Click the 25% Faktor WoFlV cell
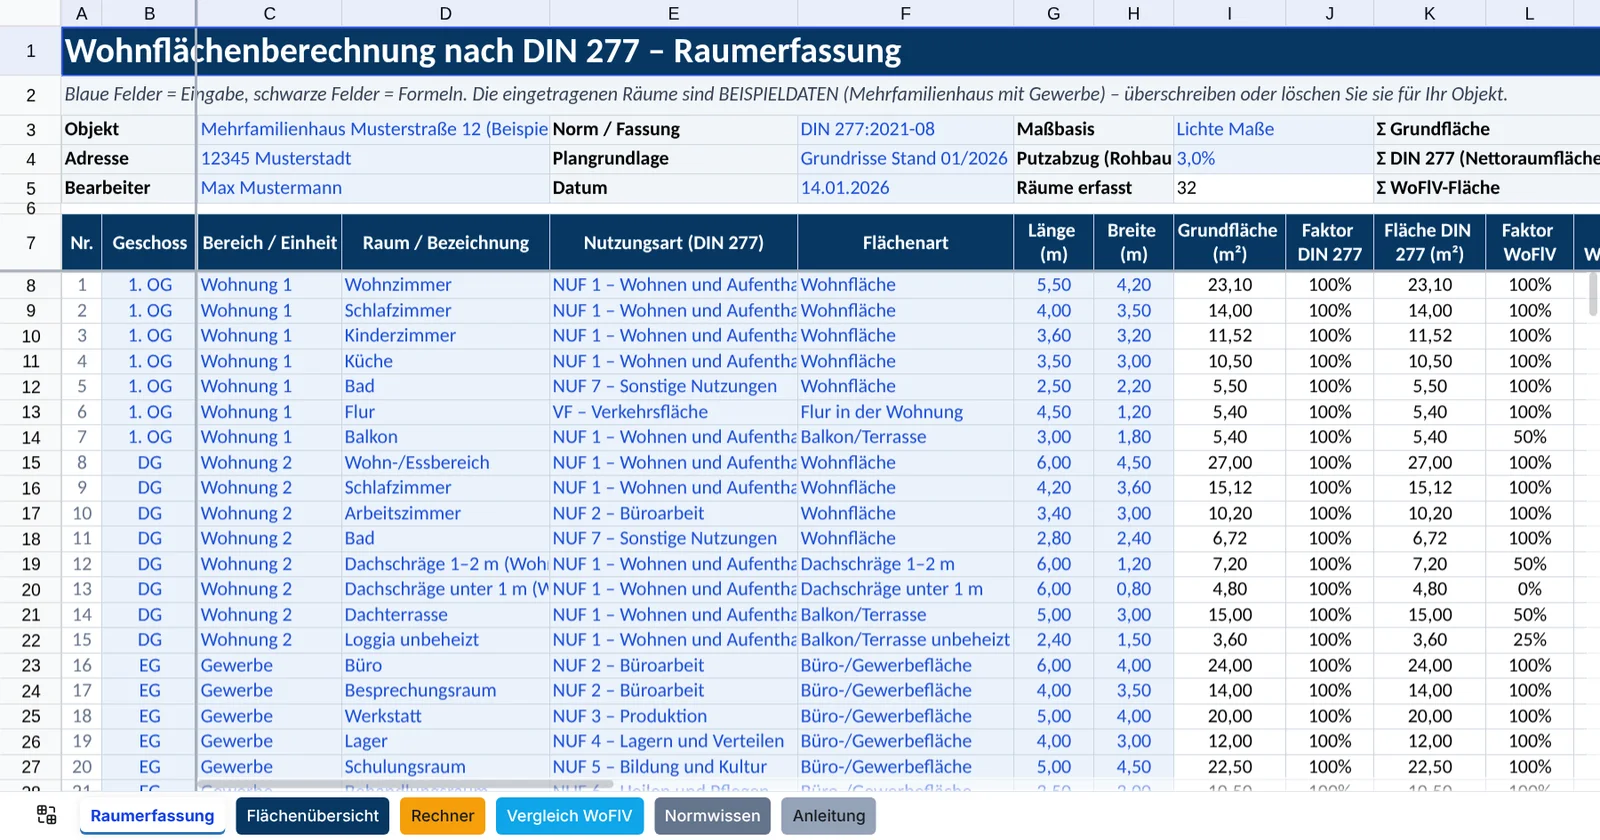The height and width of the screenshot is (840, 1600). (x=1529, y=640)
